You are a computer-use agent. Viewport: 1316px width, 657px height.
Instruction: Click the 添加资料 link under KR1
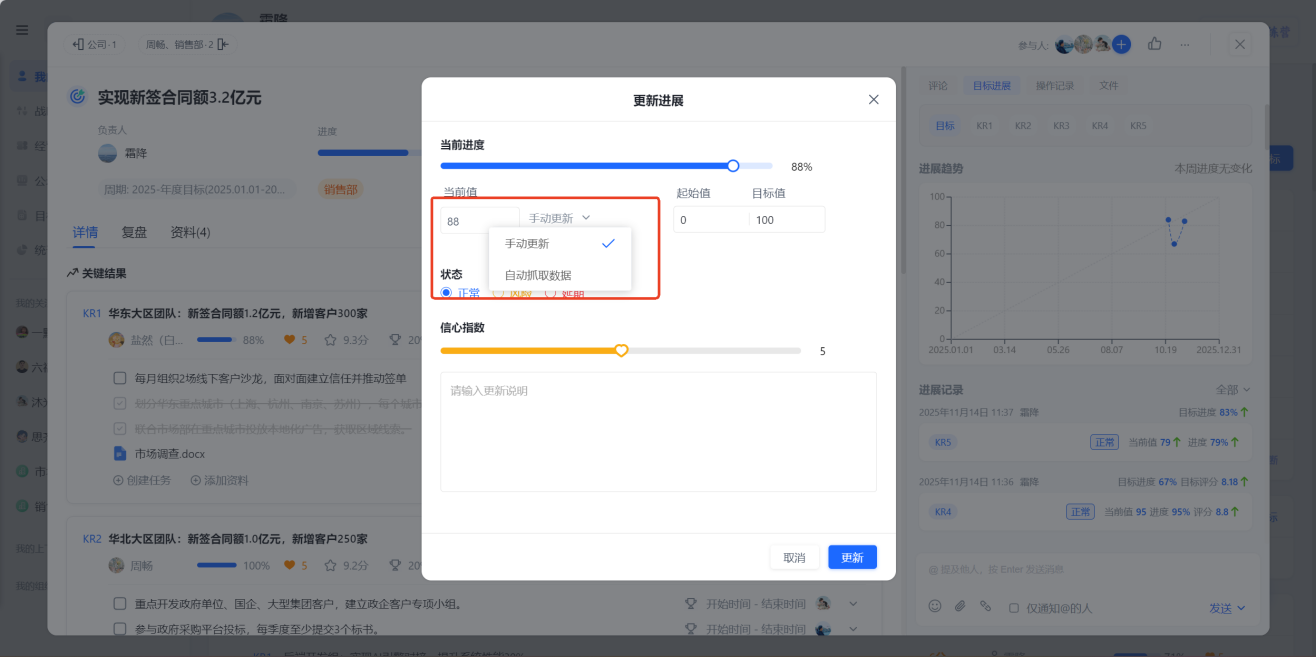[219, 480]
